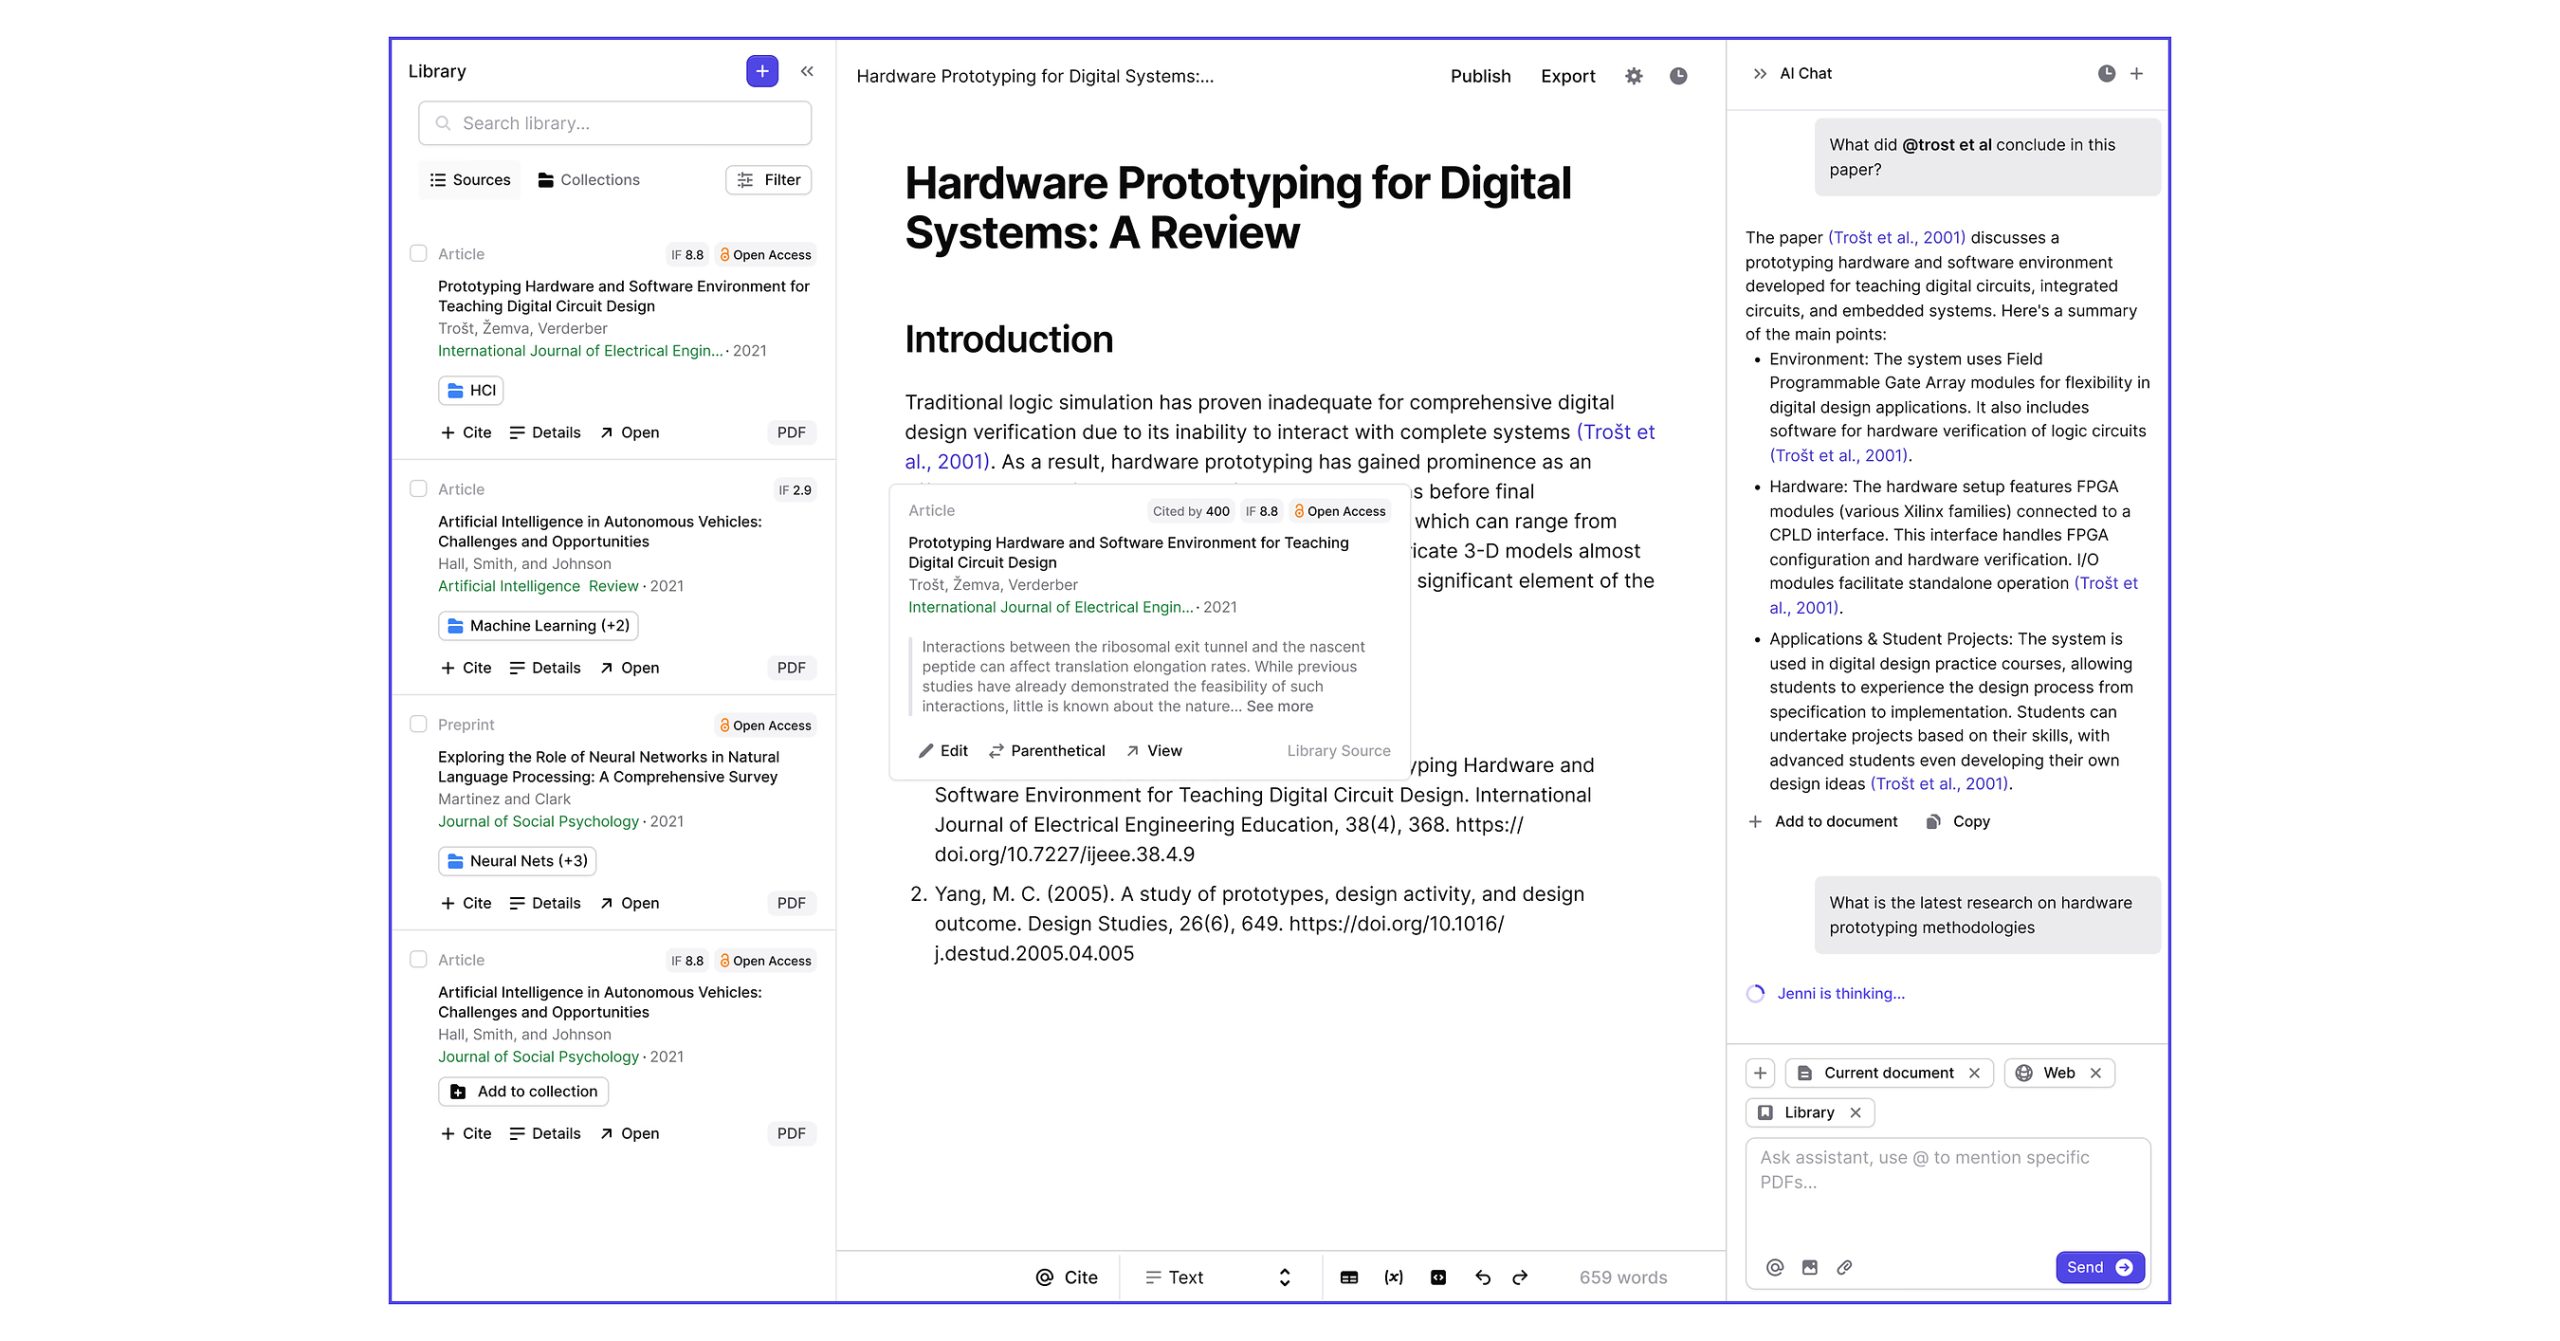Click the Send button in AI chat

click(x=2099, y=1267)
